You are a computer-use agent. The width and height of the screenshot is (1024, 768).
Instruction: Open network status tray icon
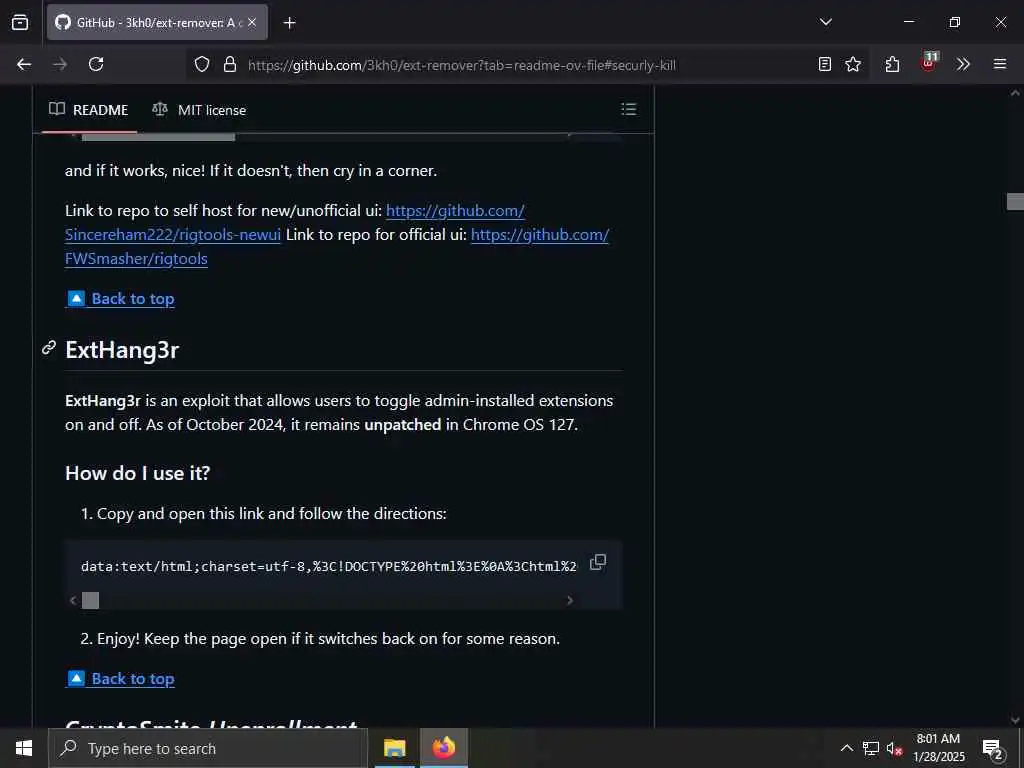871,748
